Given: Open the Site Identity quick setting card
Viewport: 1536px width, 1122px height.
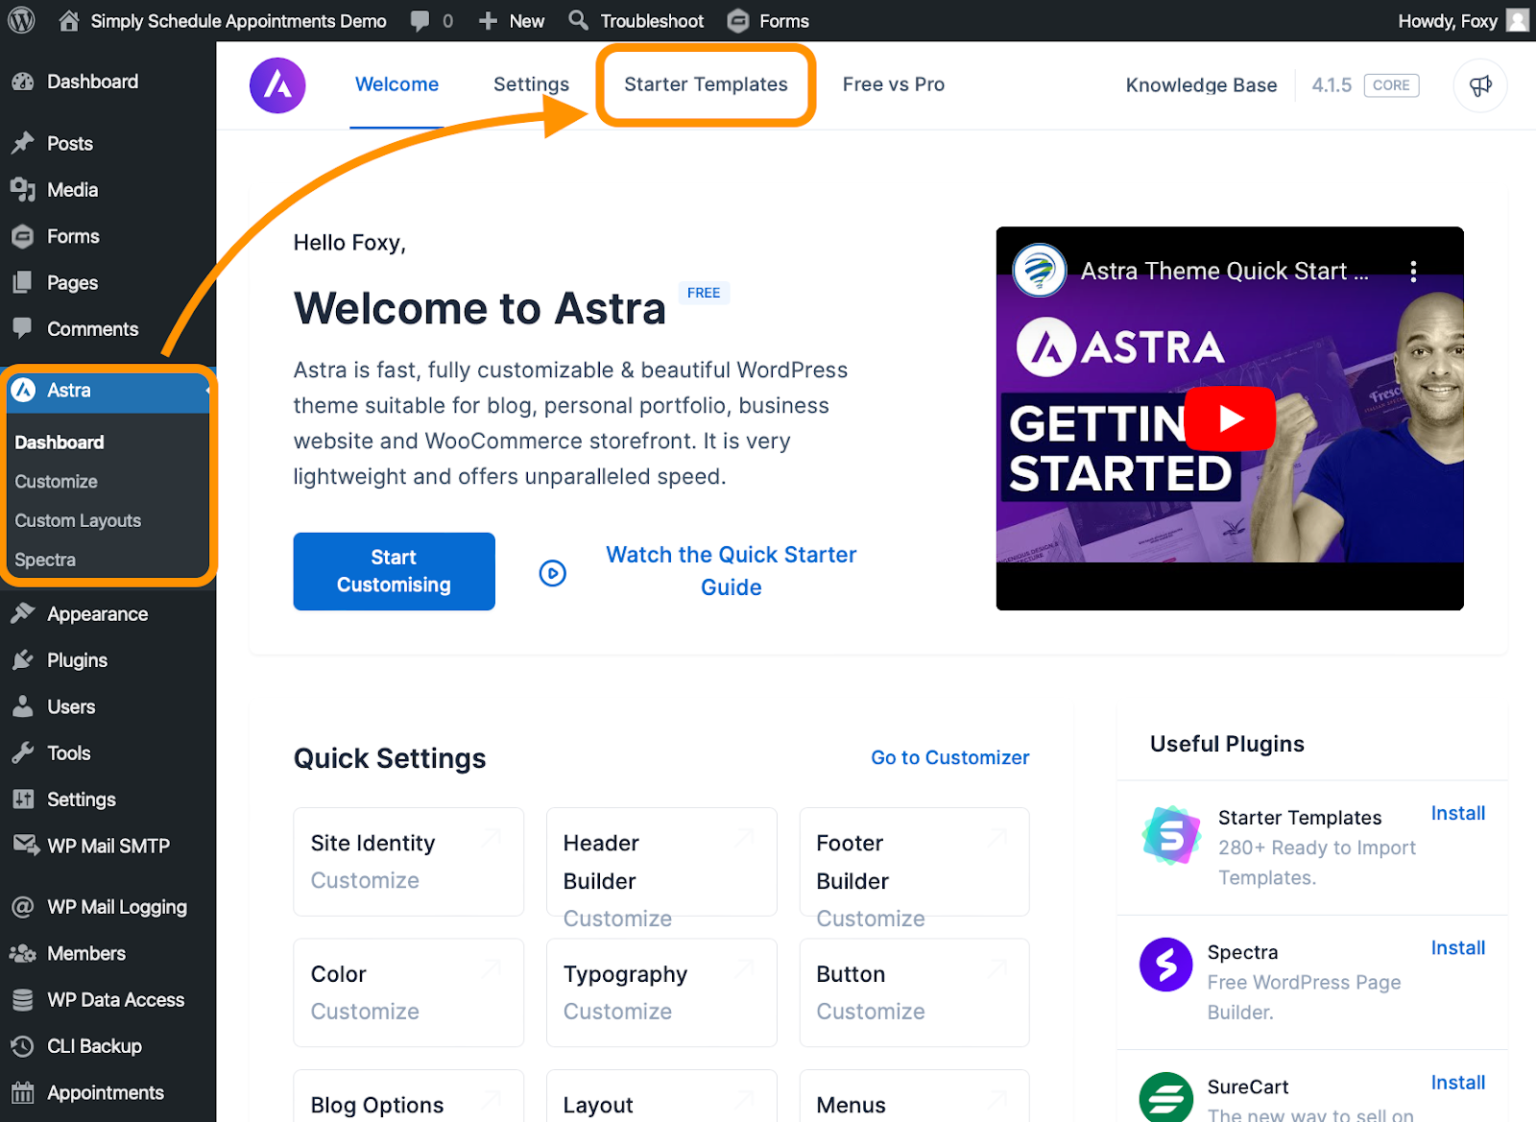Looking at the screenshot, I should [x=408, y=861].
